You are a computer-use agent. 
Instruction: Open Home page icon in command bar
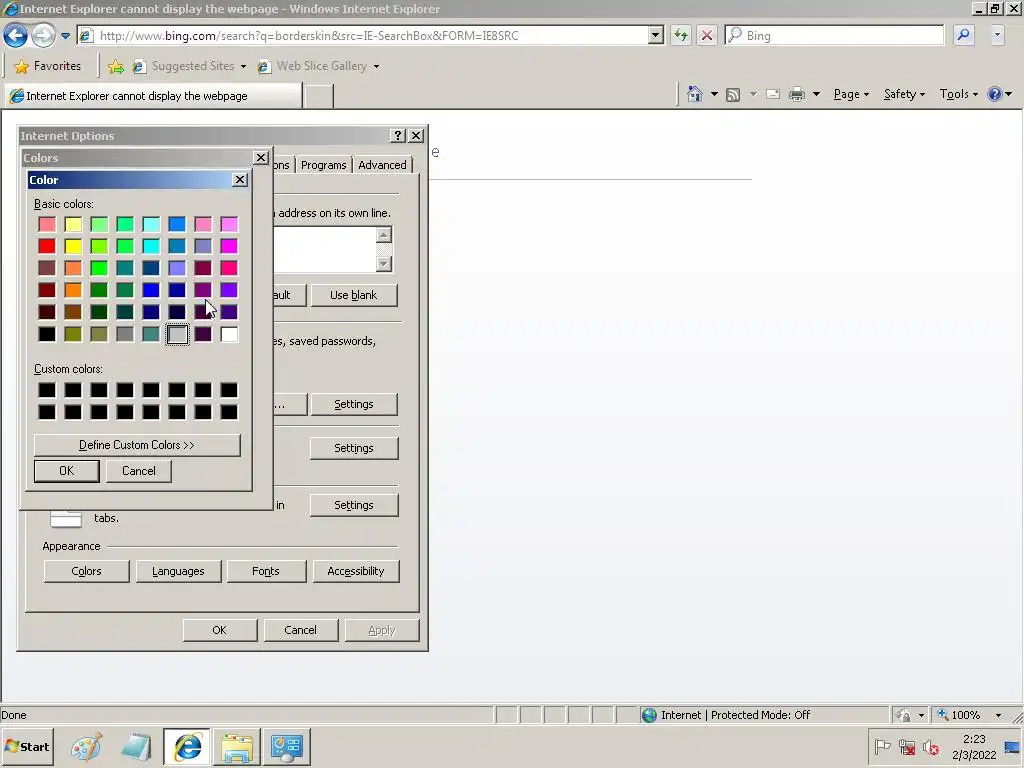pos(695,95)
